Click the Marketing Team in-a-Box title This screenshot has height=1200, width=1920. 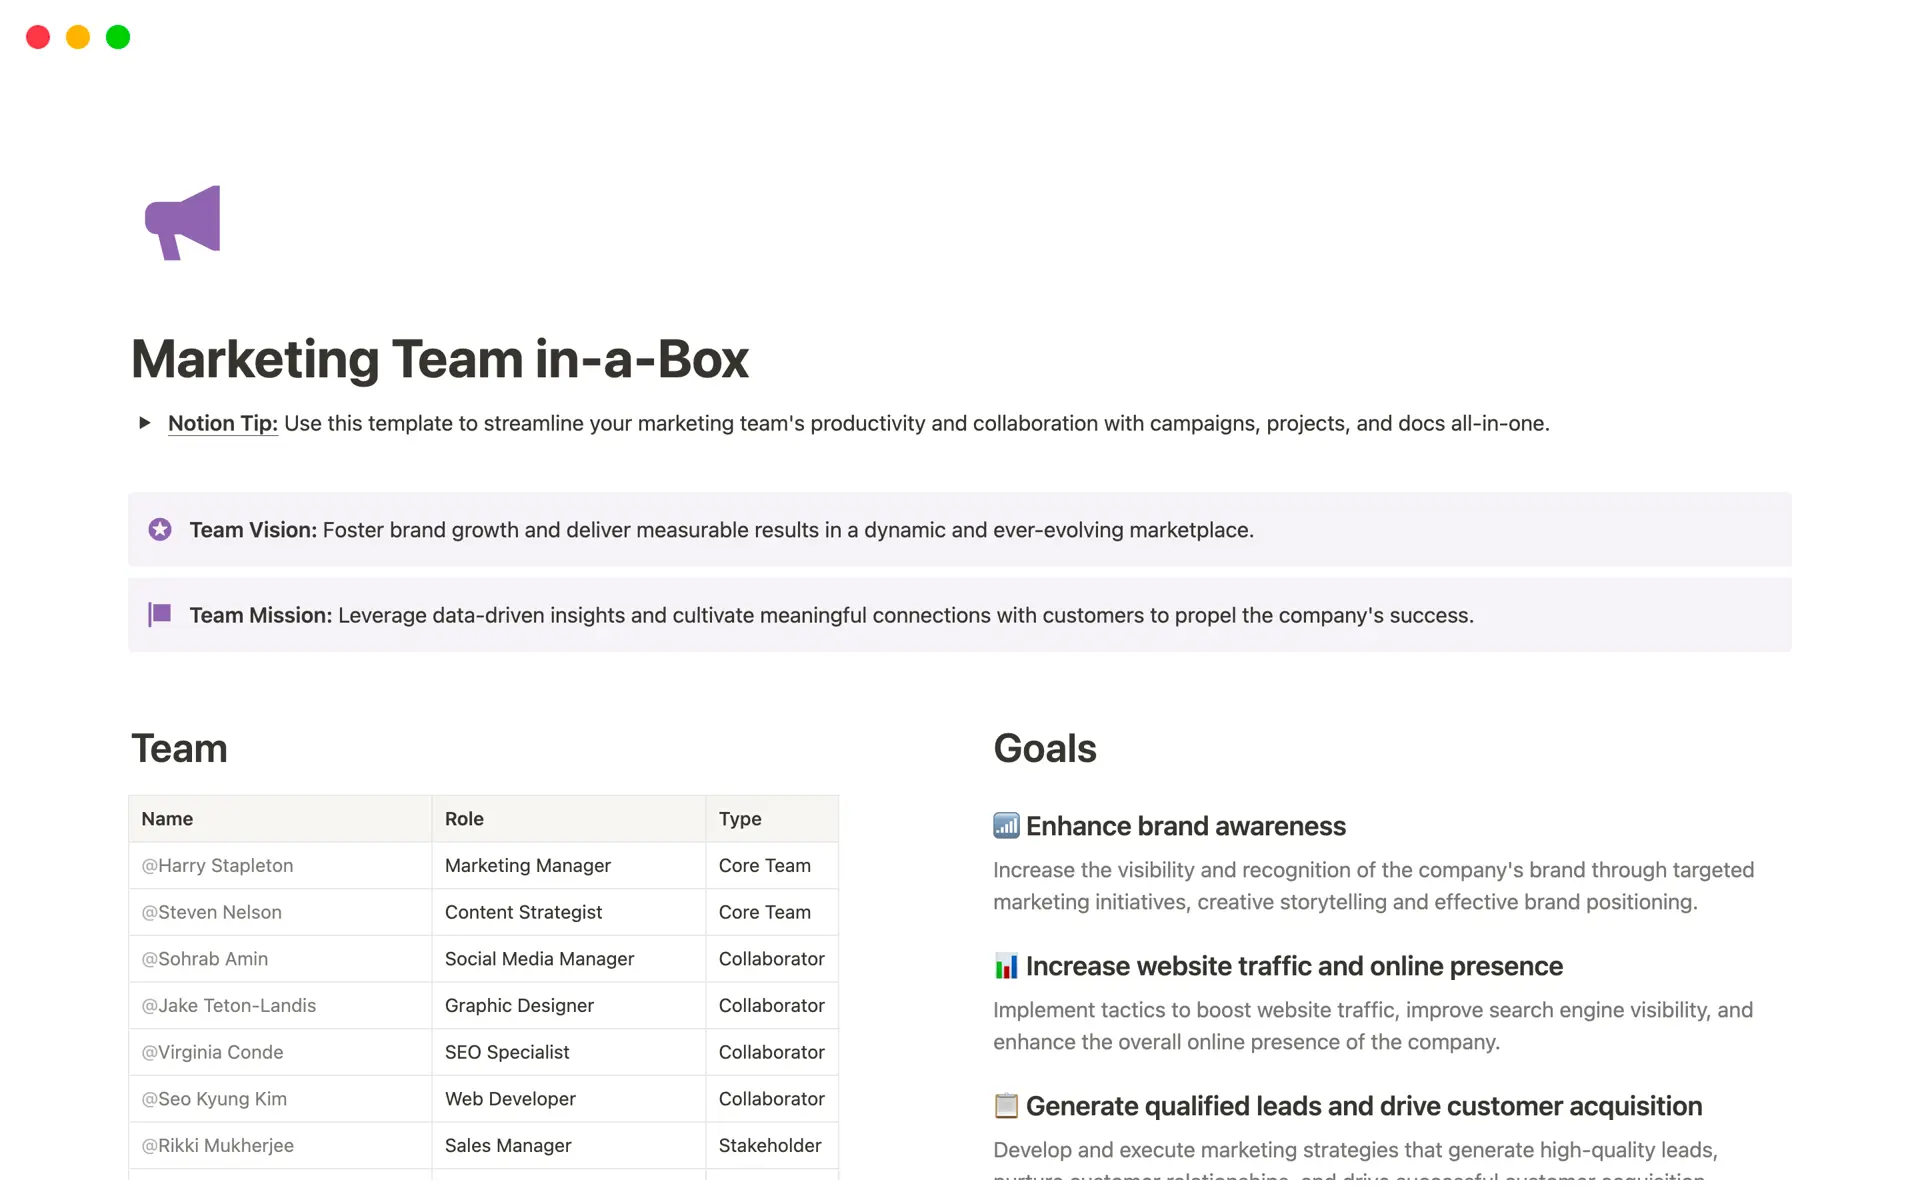coord(440,359)
